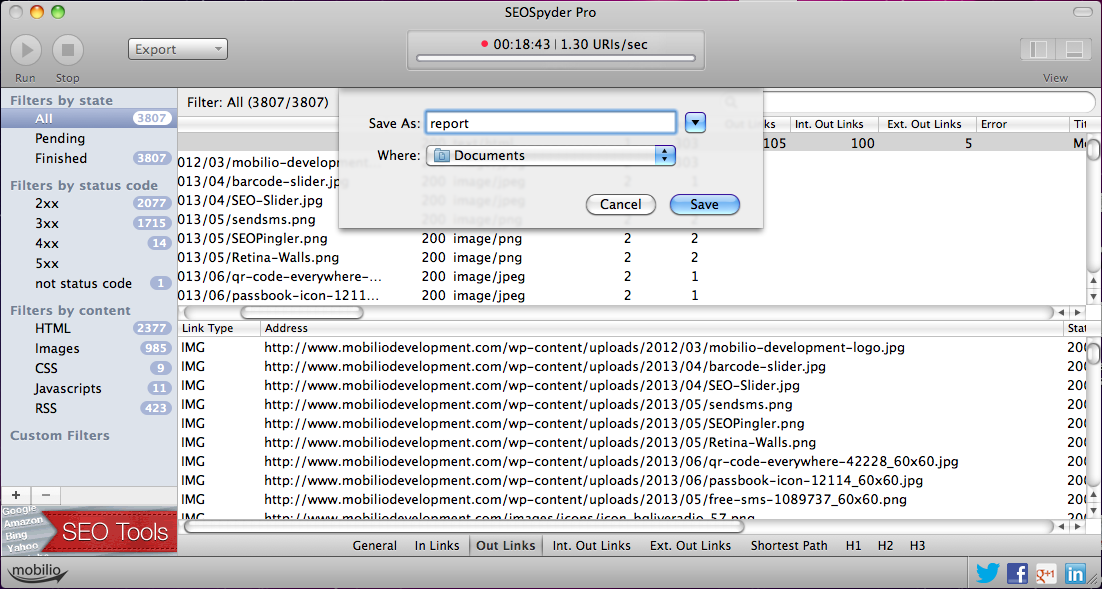Filter by 3xx status code

89,224
